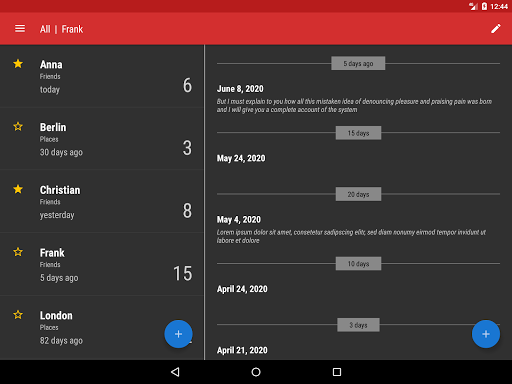Tap the pencil edit icon
Screen dimensions: 512x384
pos(496,29)
